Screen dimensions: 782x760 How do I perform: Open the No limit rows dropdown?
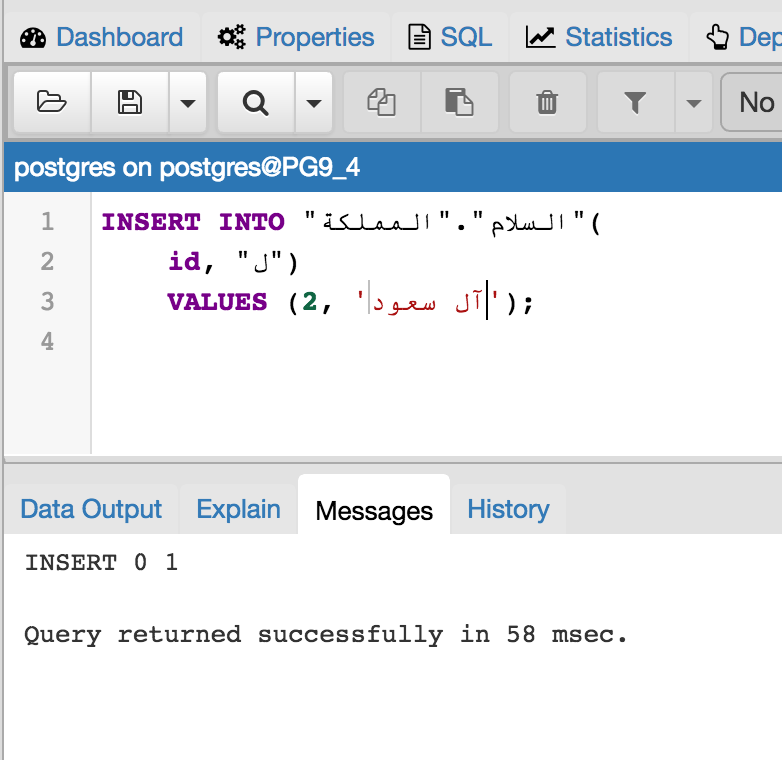point(752,102)
